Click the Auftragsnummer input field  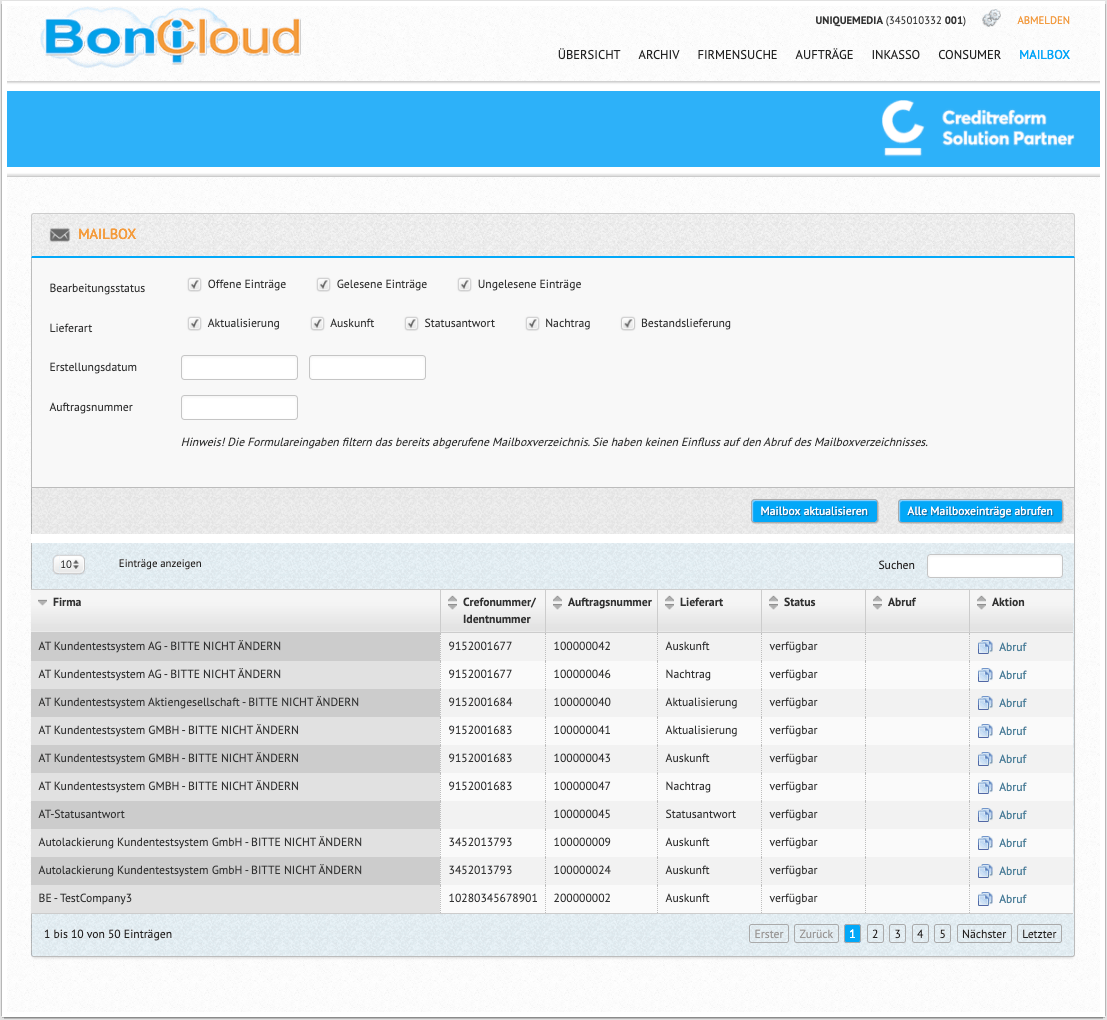[239, 408]
